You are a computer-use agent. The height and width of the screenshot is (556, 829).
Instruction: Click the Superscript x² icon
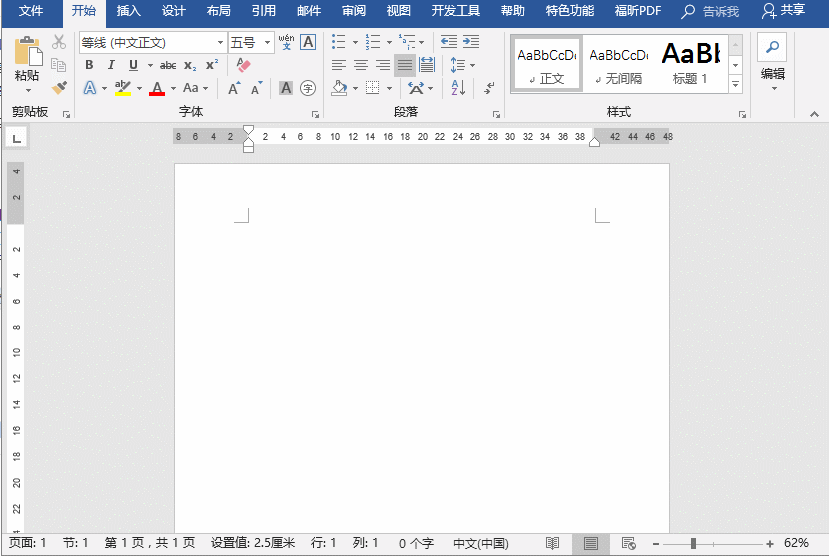click(211, 65)
